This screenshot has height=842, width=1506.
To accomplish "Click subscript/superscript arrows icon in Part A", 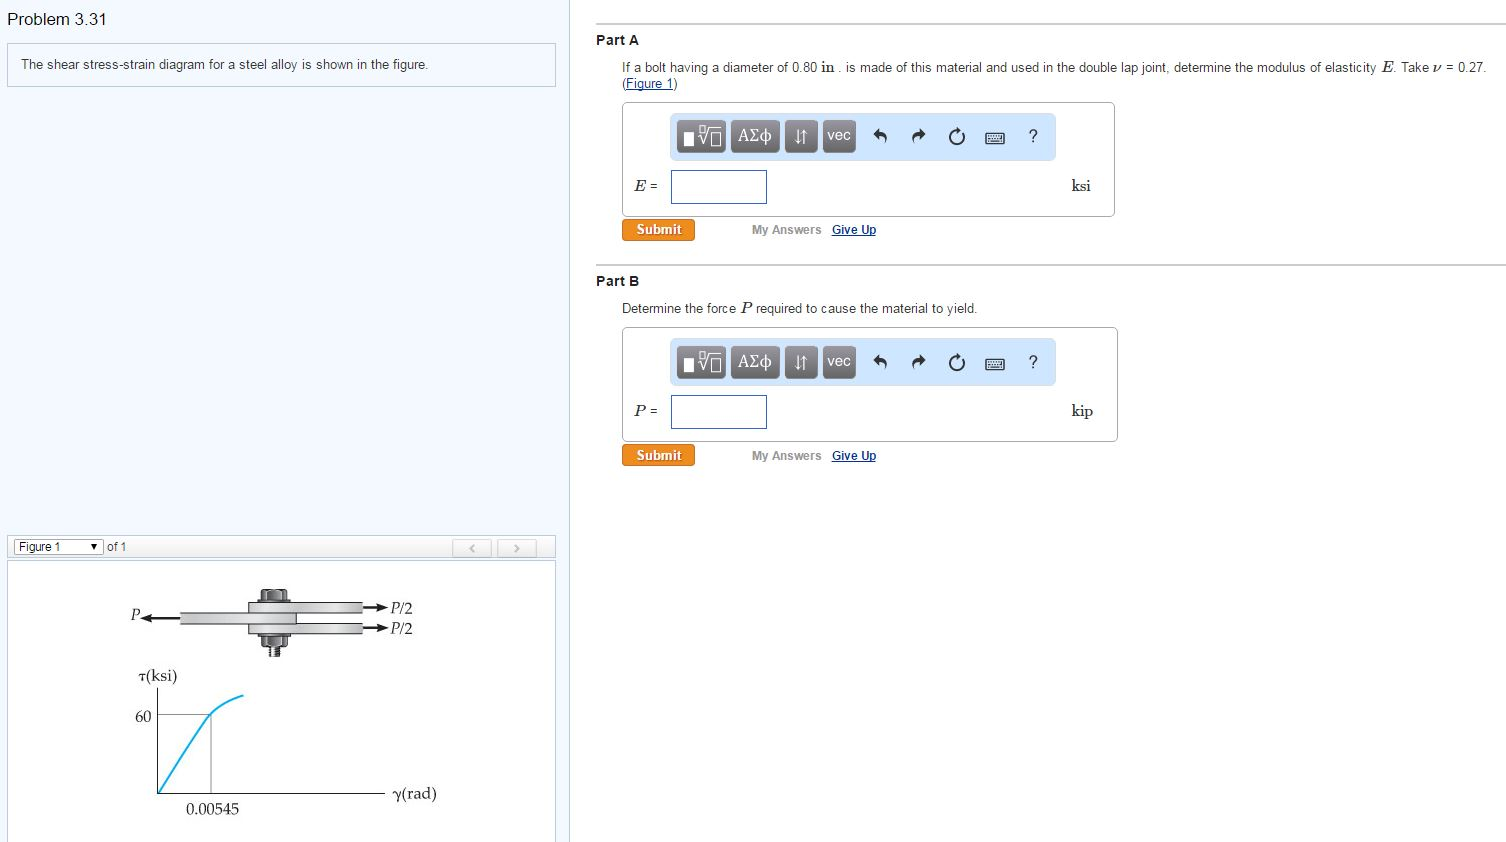I will 801,136.
